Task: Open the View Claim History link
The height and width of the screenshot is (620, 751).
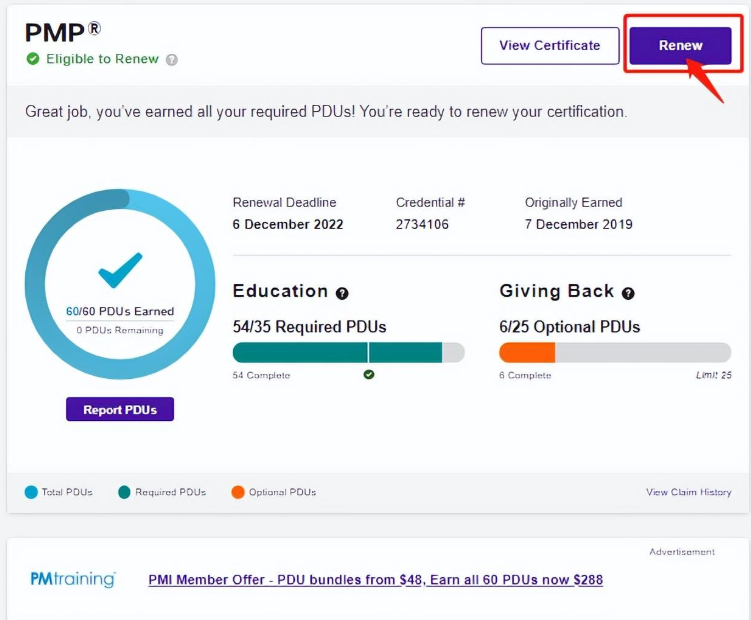Action: click(688, 492)
